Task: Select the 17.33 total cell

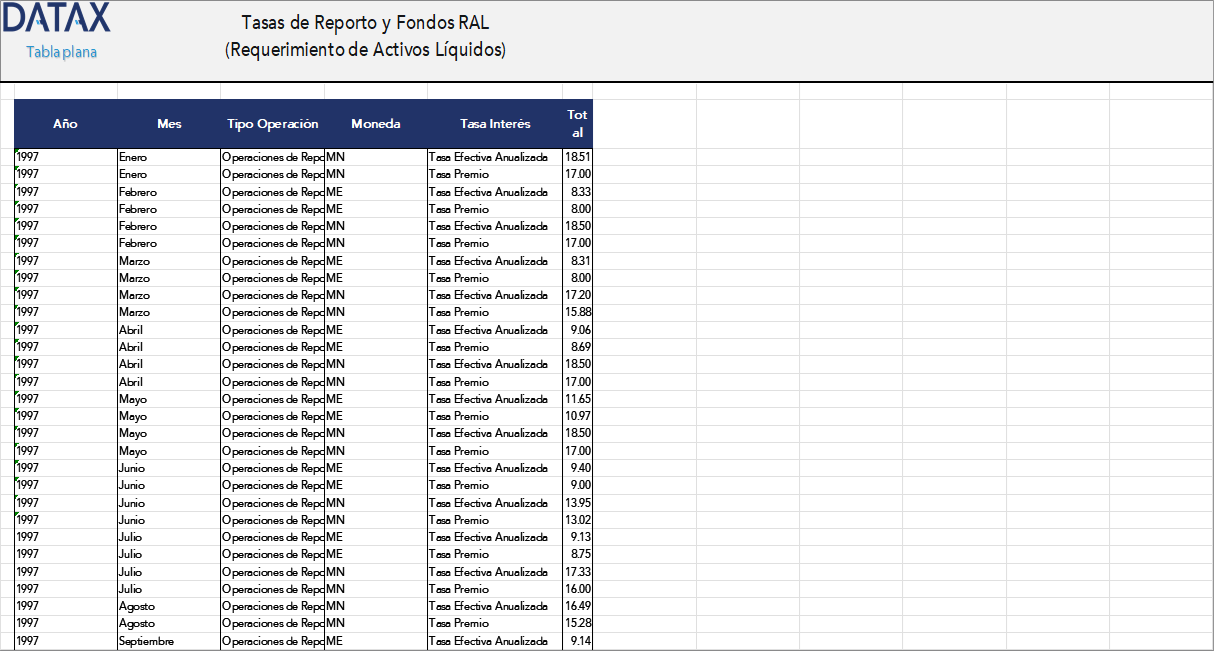Action: (x=577, y=572)
